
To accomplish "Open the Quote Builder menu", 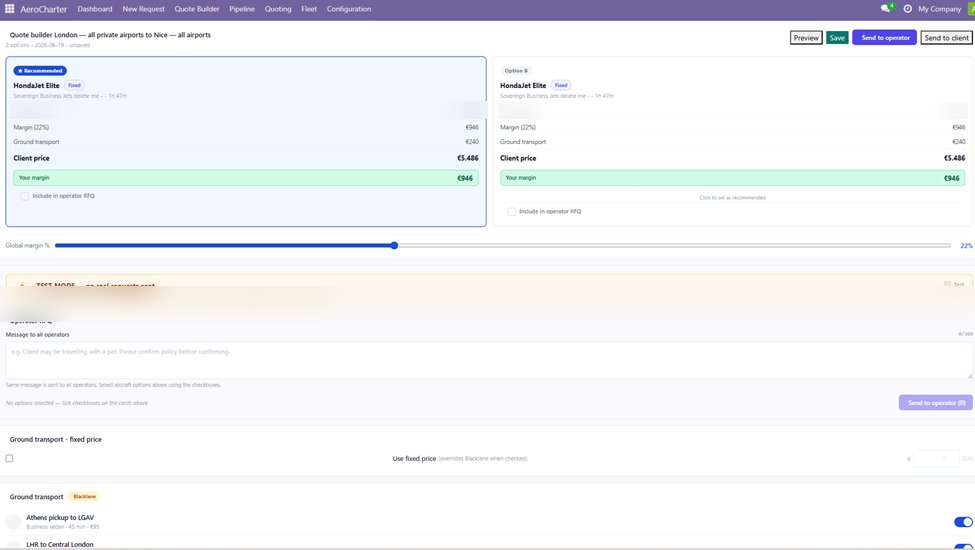I will tap(196, 9).
